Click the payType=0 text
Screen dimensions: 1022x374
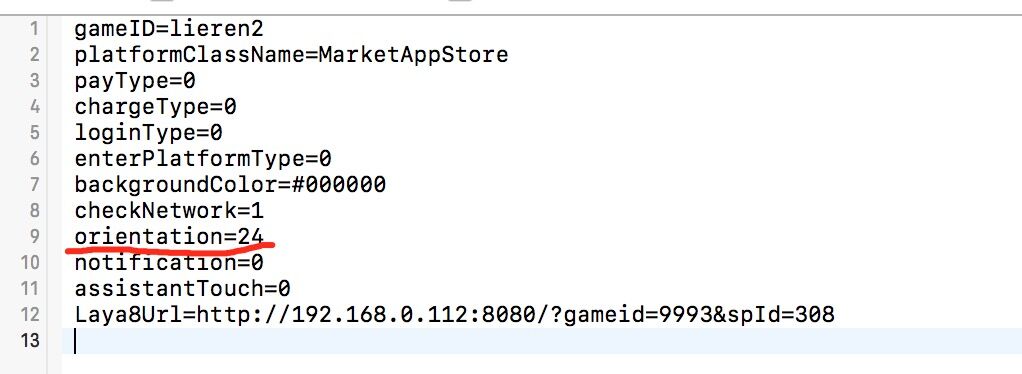coord(135,81)
